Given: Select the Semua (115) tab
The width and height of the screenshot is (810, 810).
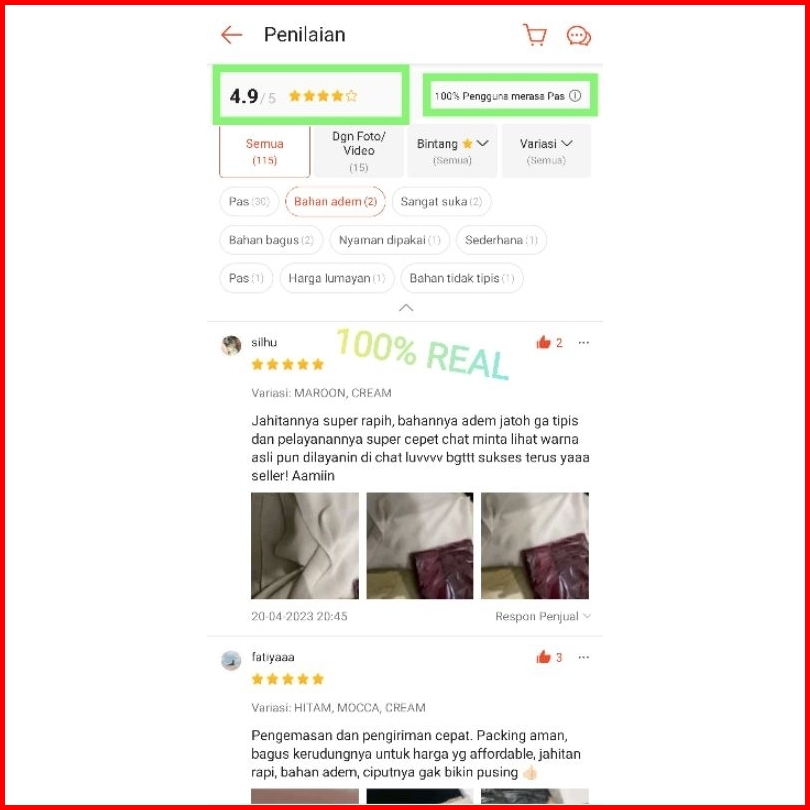Looking at the screenshot, I should [264, 151].
